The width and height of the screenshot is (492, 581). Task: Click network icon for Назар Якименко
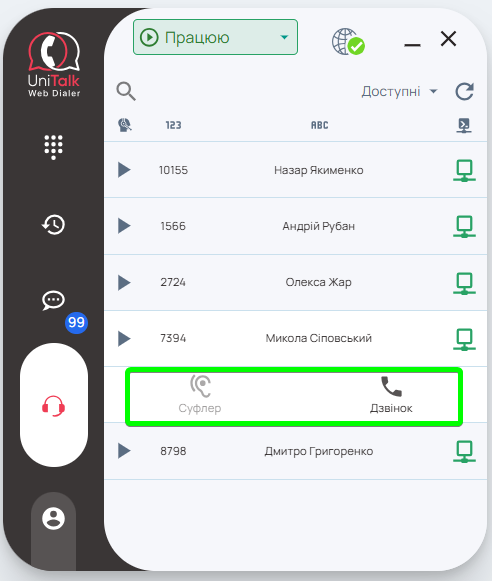click(x=464, y=170)
